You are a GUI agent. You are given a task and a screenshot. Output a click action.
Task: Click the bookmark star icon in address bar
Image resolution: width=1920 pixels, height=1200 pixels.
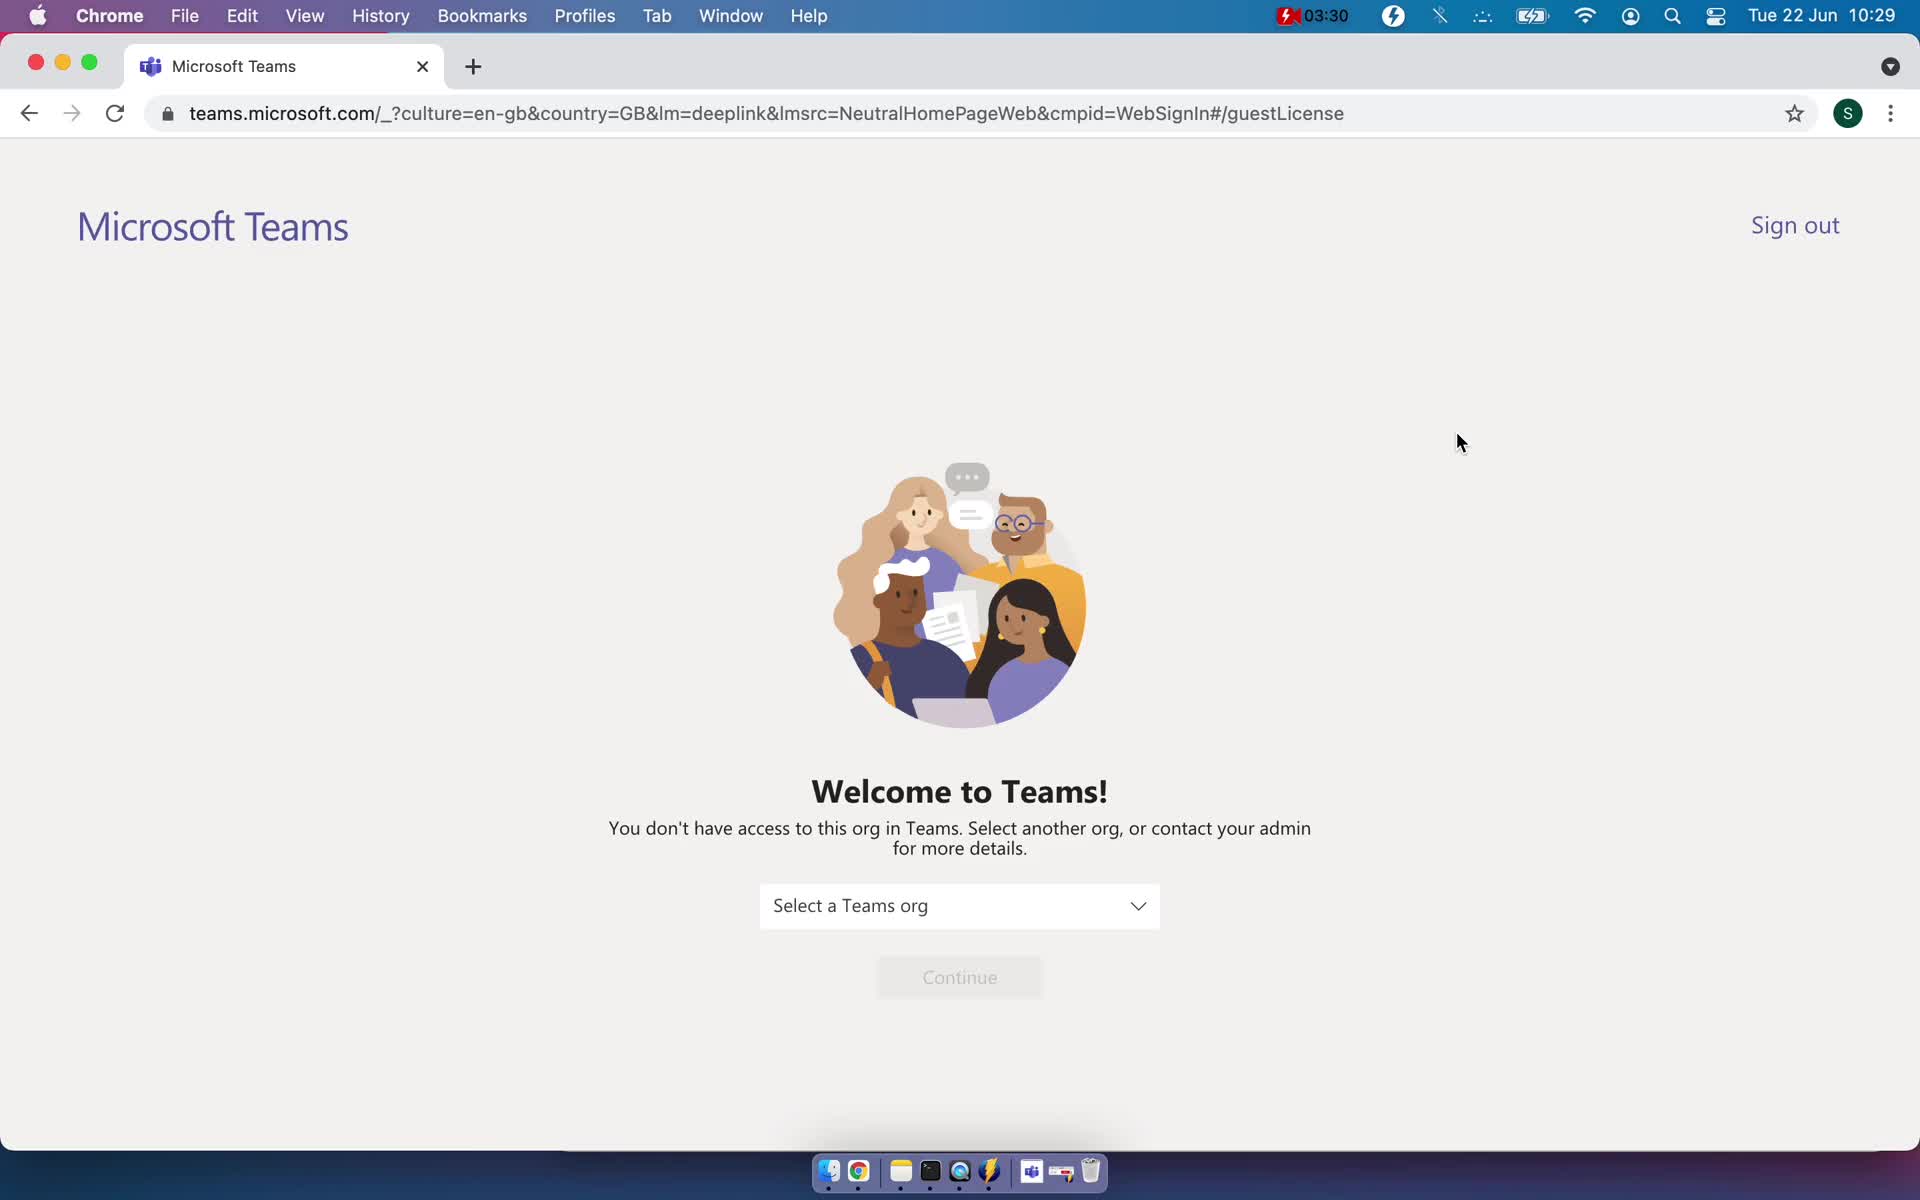tap(1794, 113)
